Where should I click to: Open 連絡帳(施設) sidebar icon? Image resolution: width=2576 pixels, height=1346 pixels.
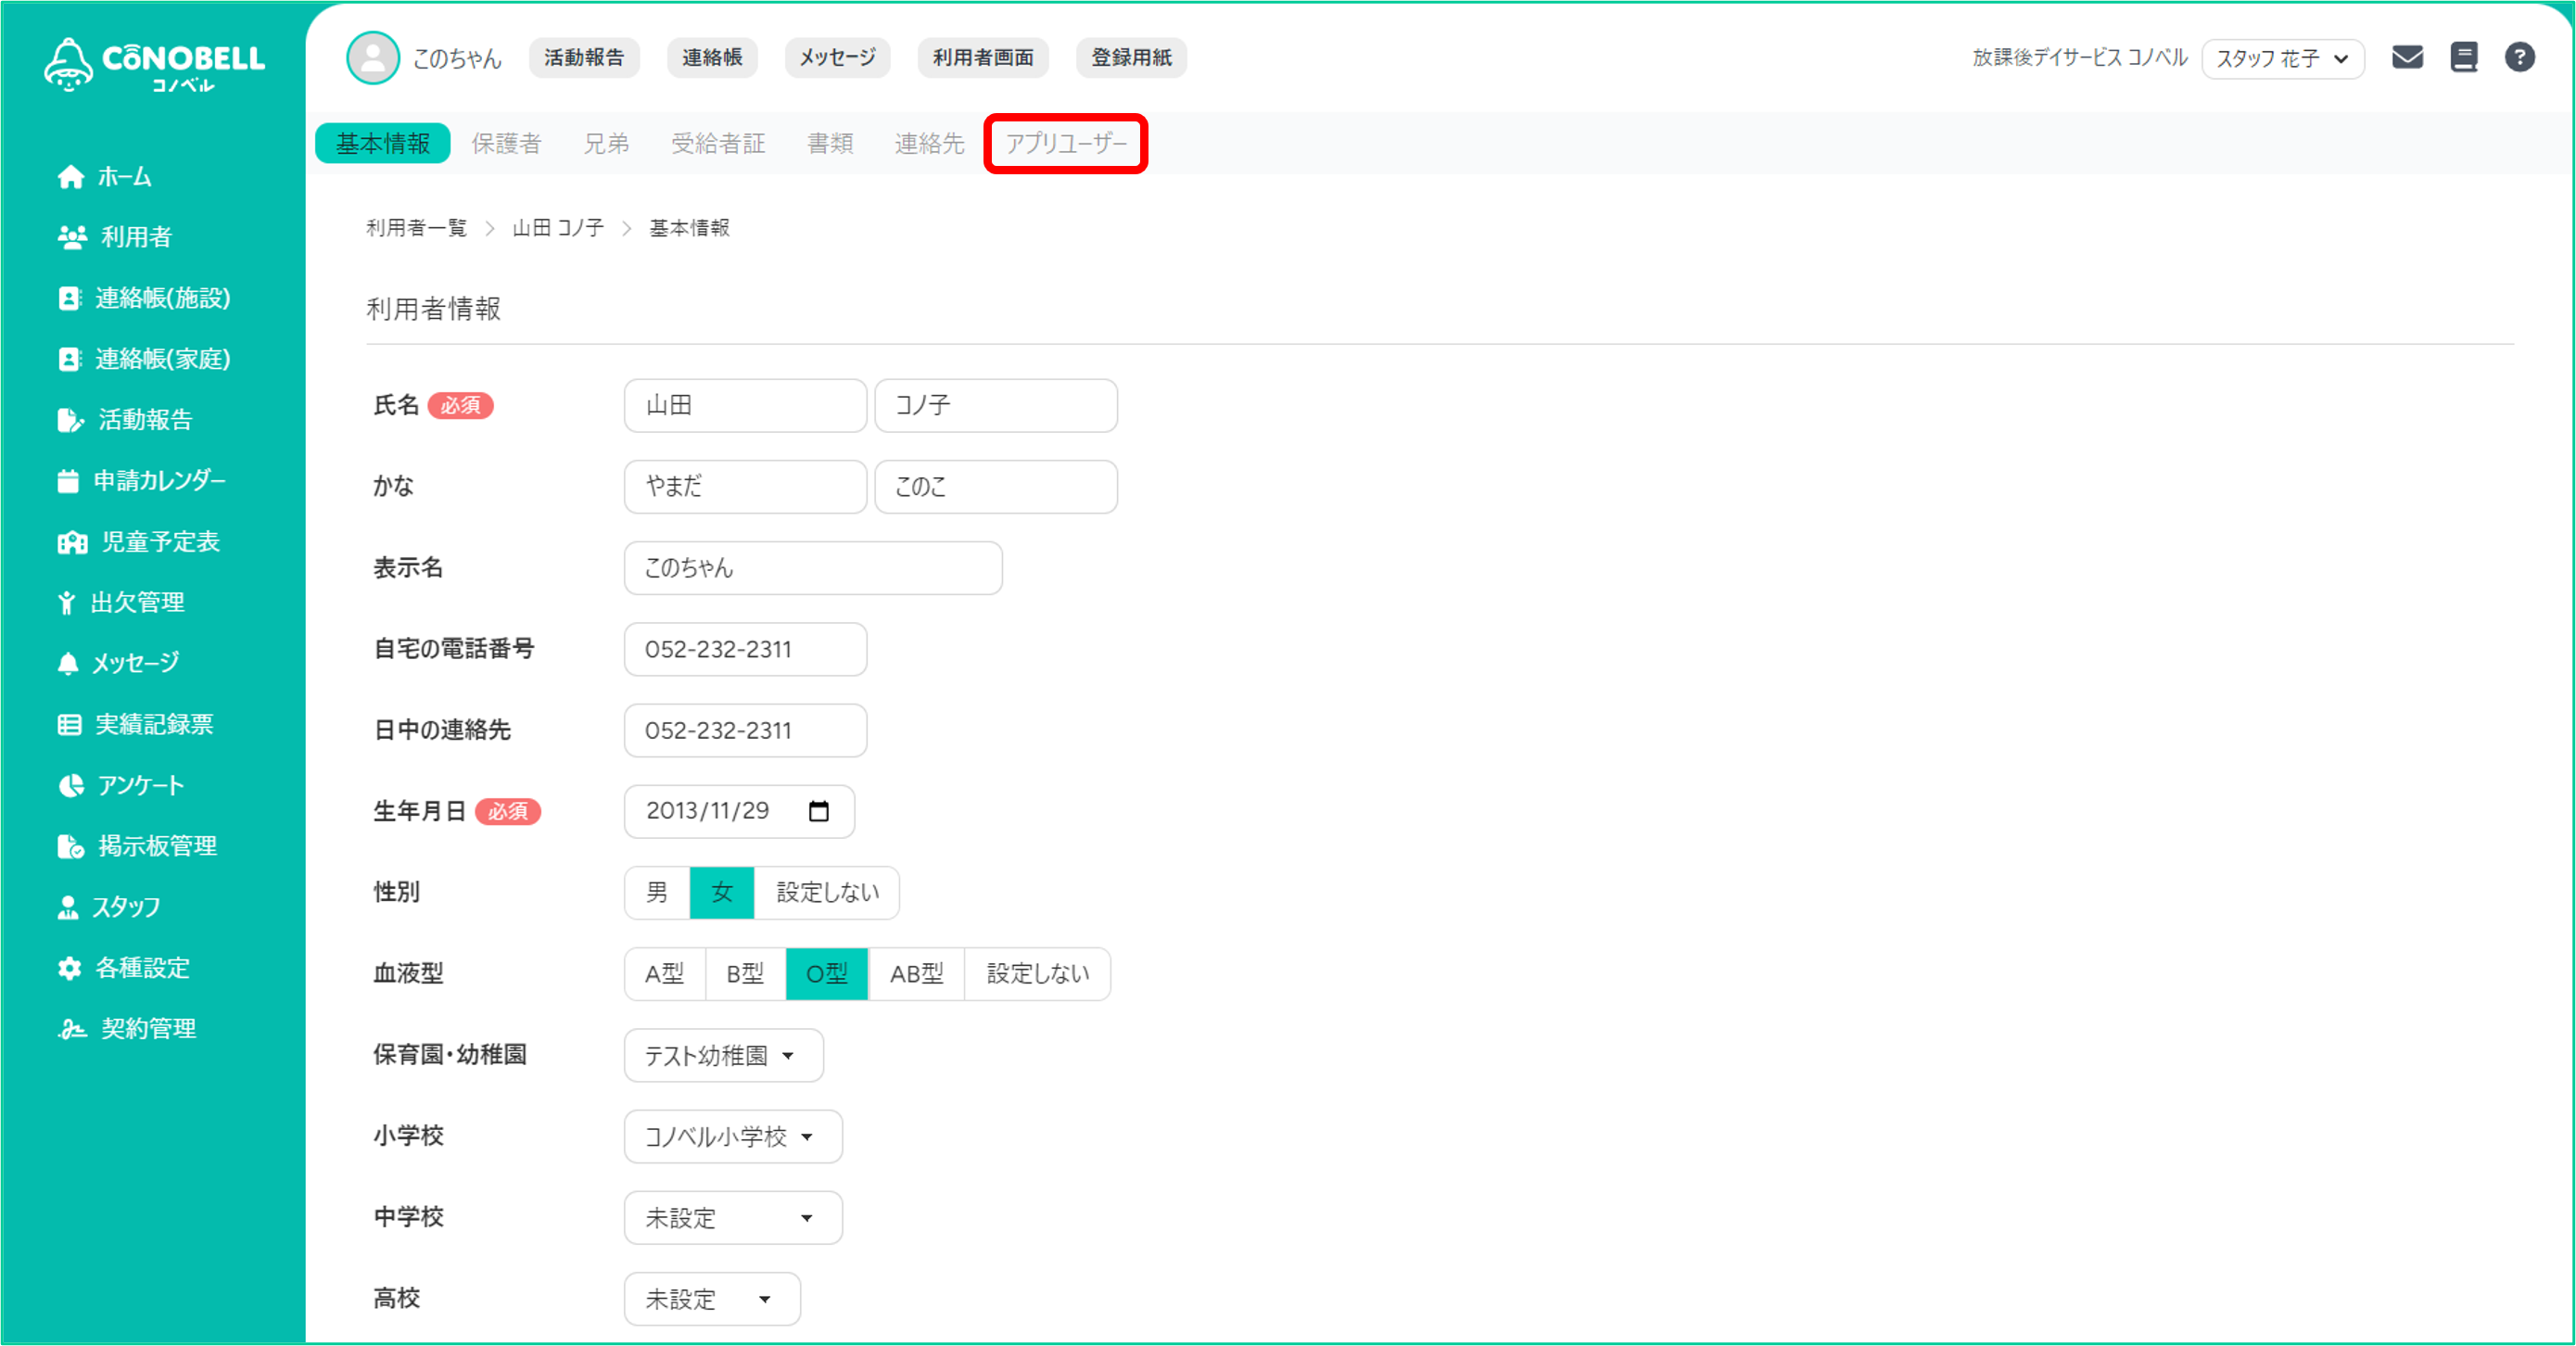(69, 298)
